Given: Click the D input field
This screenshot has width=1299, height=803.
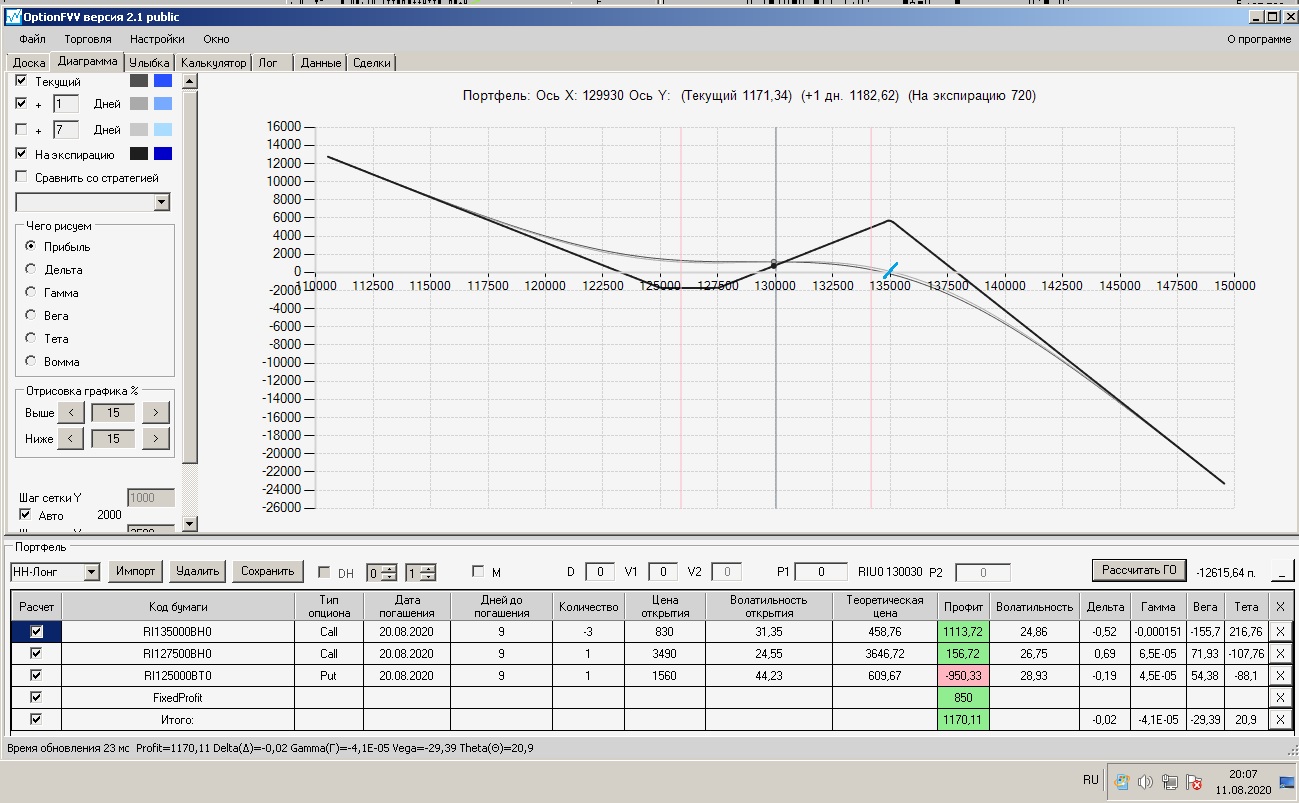Looking at the screenshot, I should 600,572.
